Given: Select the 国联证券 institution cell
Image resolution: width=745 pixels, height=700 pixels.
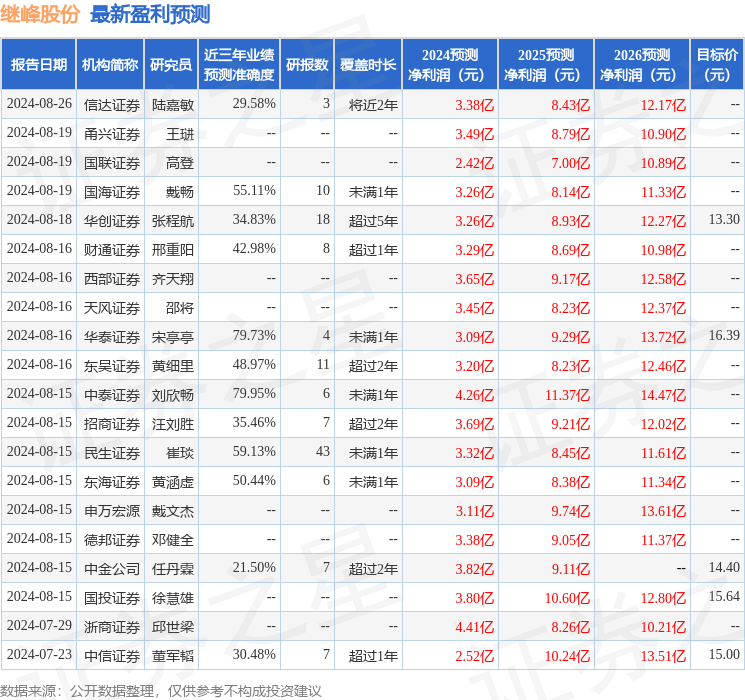Looking at the screenshot, I should coord(112,163).
